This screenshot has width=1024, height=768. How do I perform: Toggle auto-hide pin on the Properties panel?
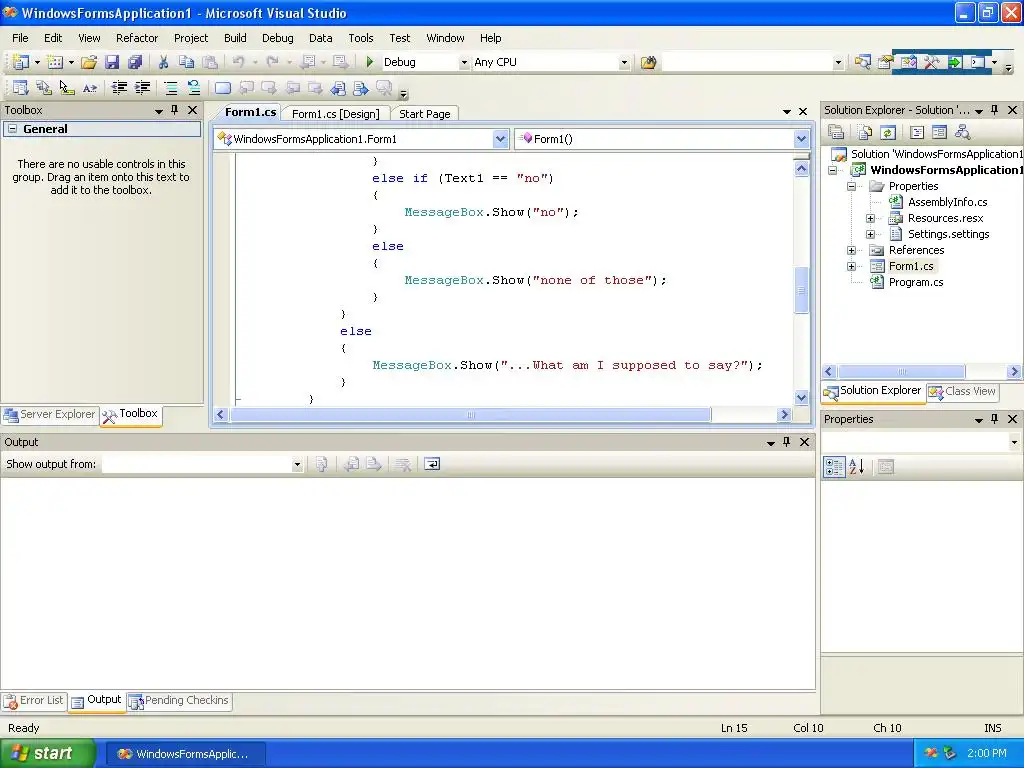point(995,419)
